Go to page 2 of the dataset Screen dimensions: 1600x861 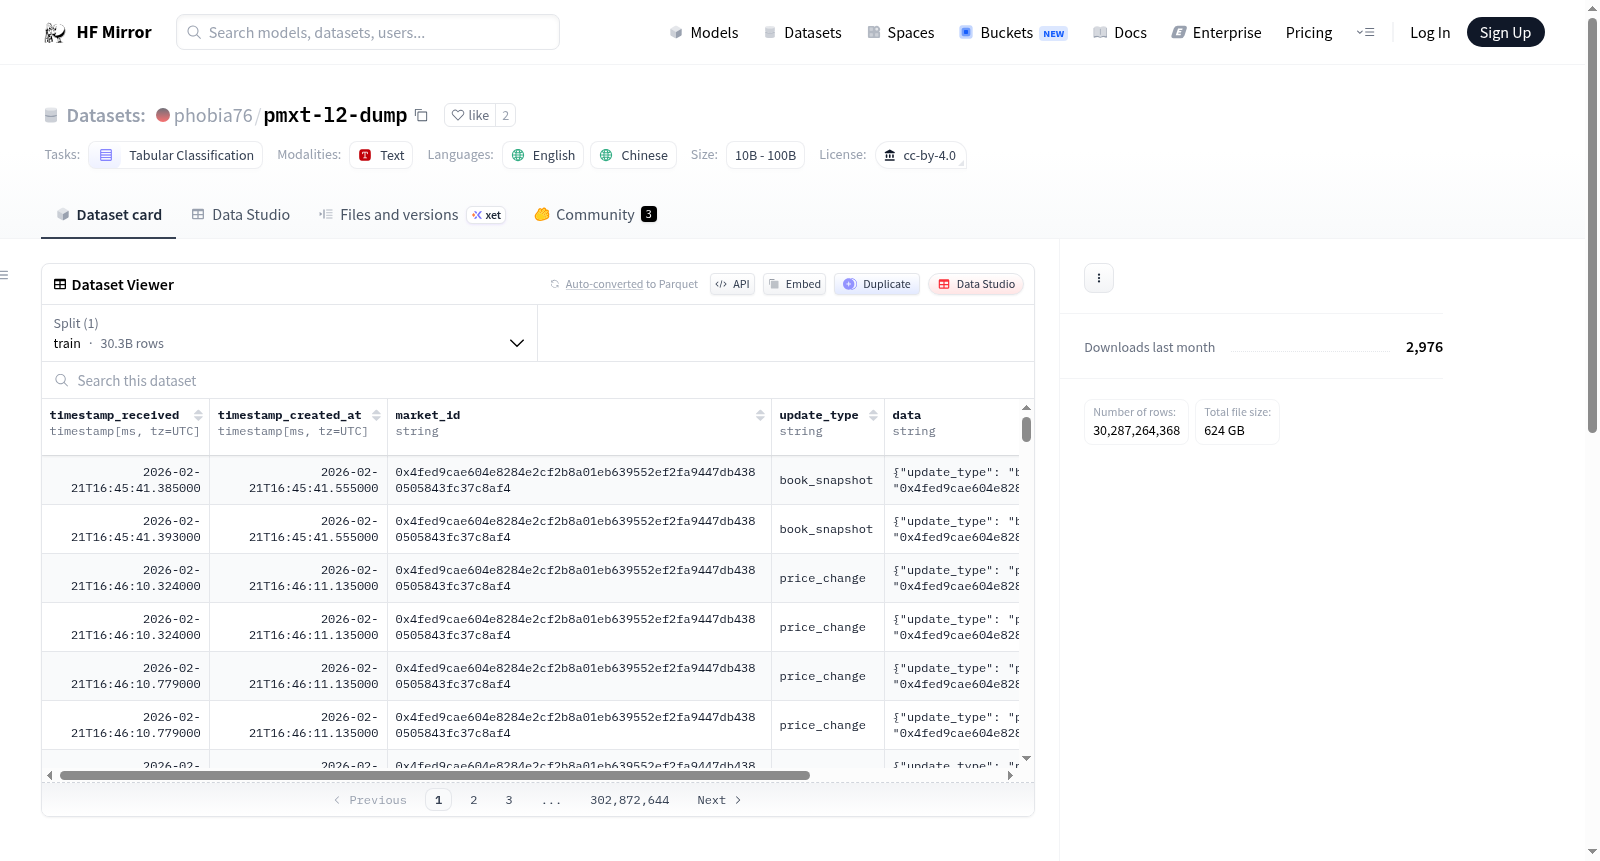474,800
